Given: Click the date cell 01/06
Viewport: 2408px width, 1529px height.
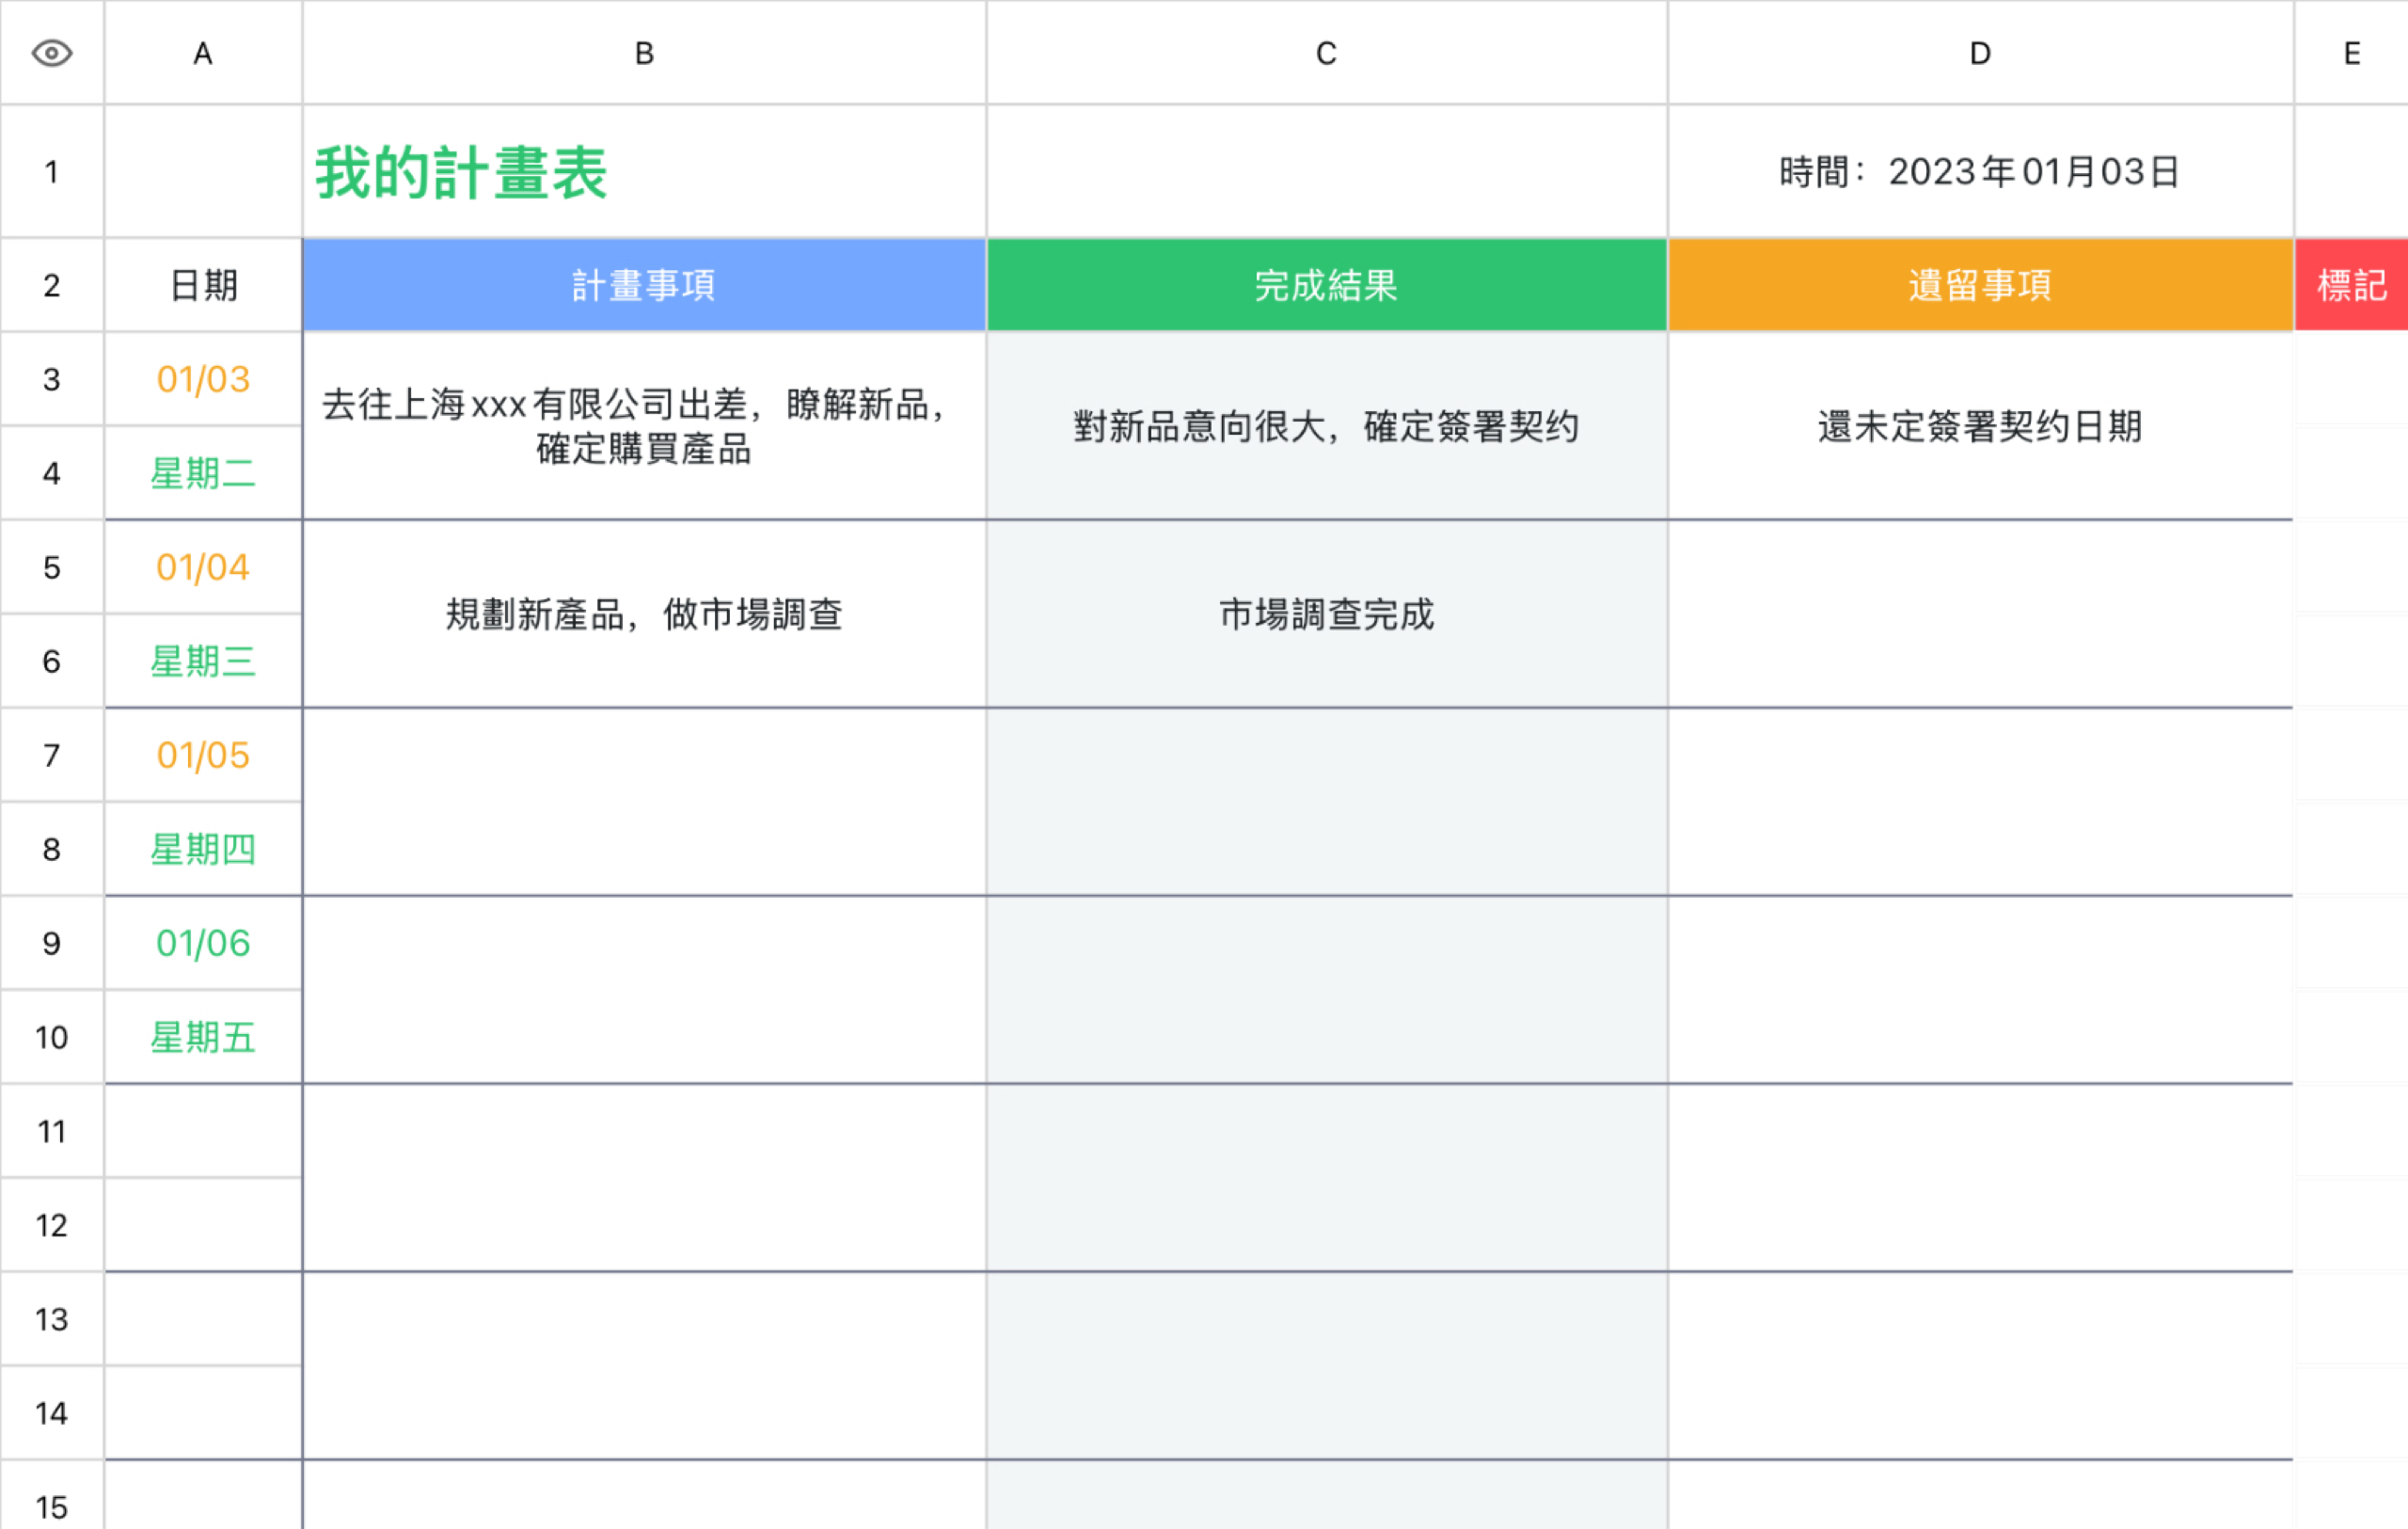Looking at the screenshot, I should (x=203, y=943).
